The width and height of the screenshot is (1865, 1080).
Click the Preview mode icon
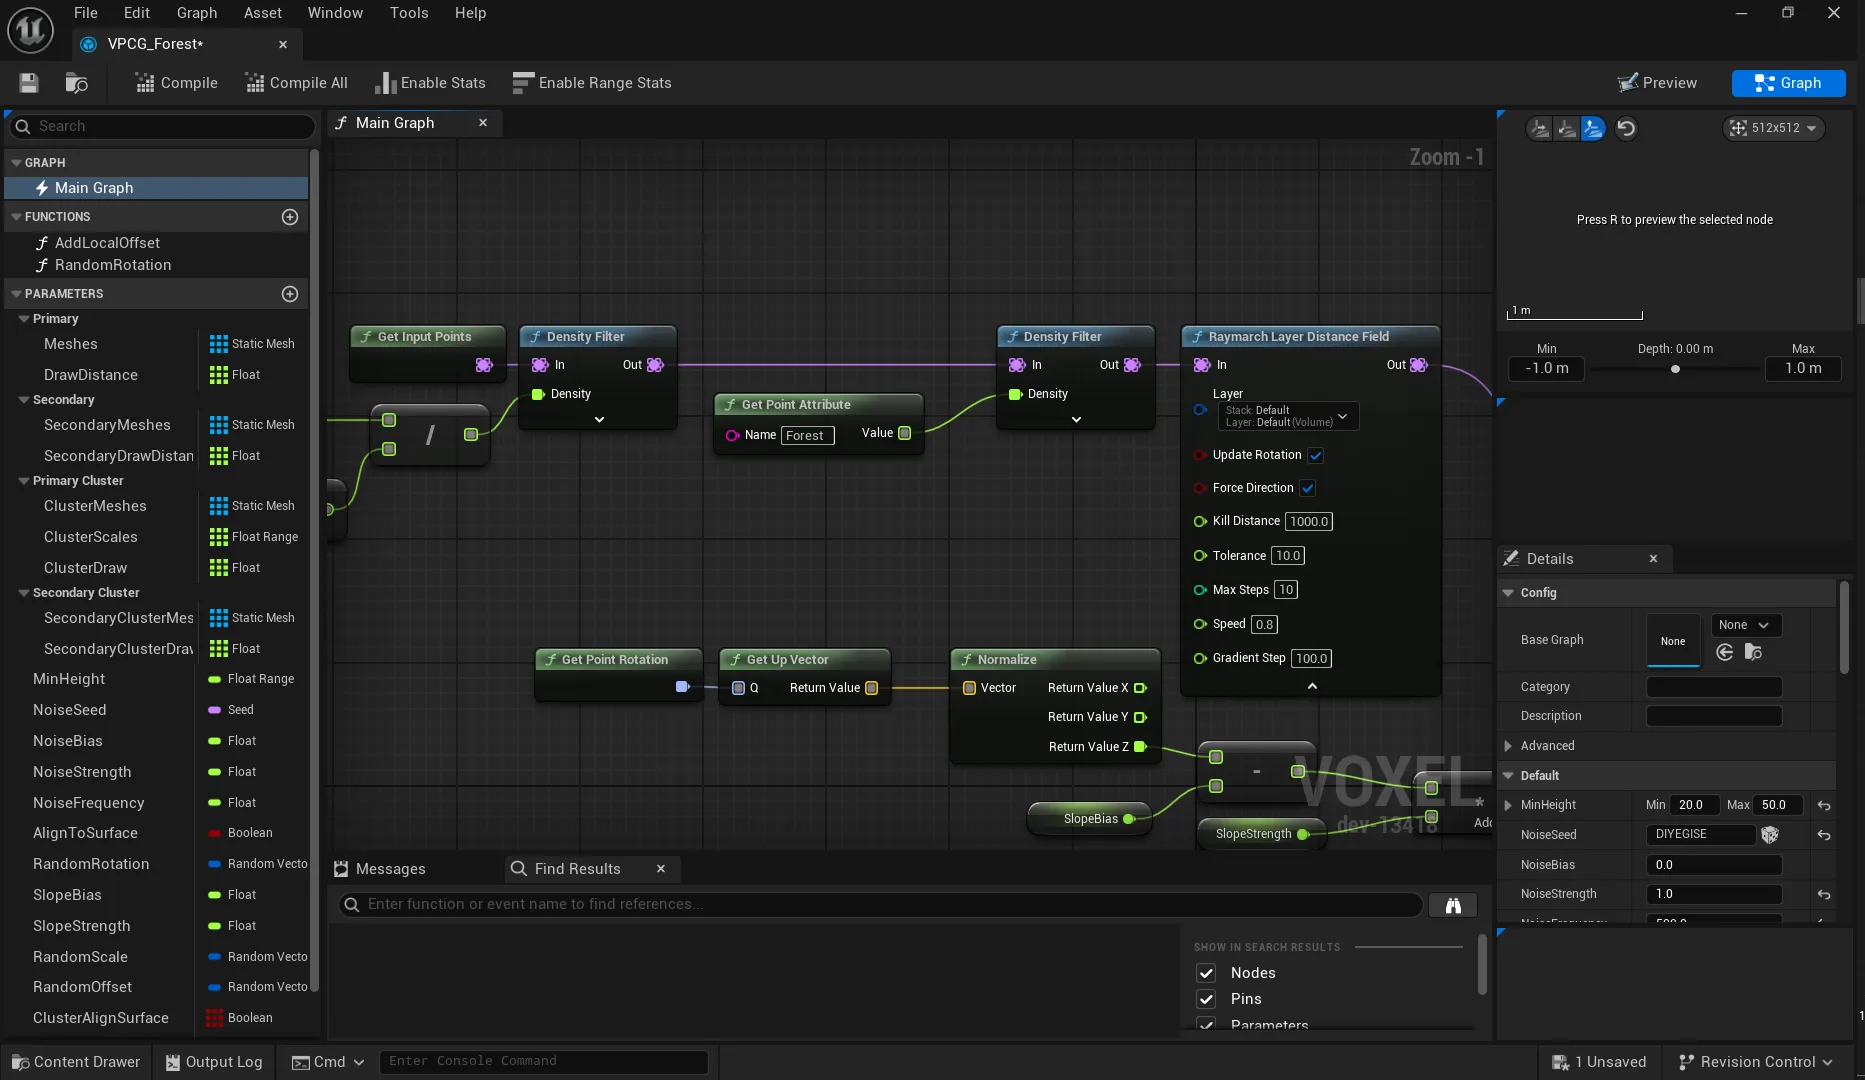coord(1629,83)
